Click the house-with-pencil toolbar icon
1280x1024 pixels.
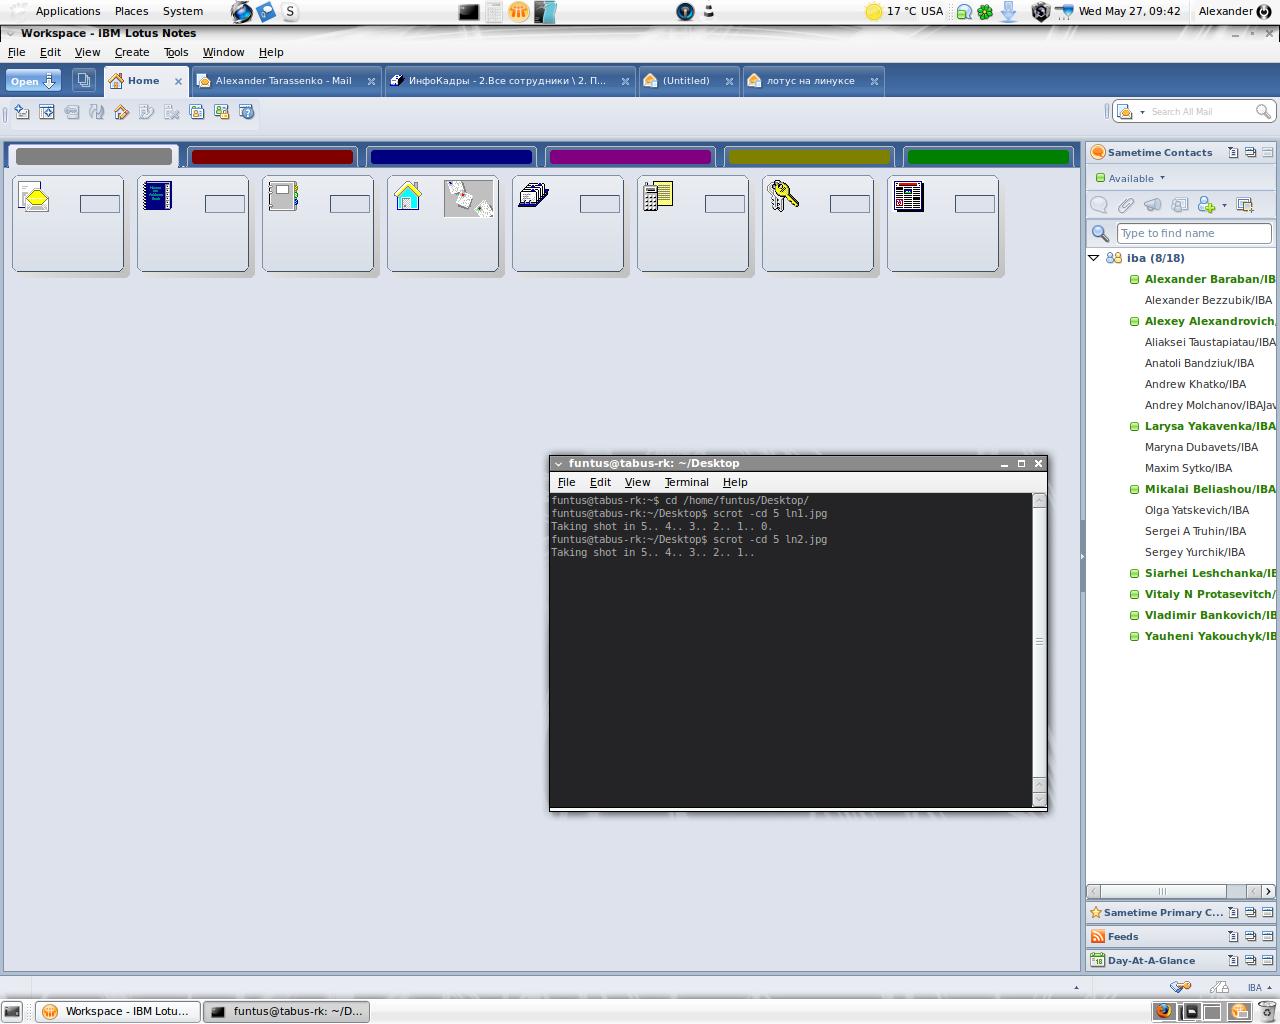(122, 112)
